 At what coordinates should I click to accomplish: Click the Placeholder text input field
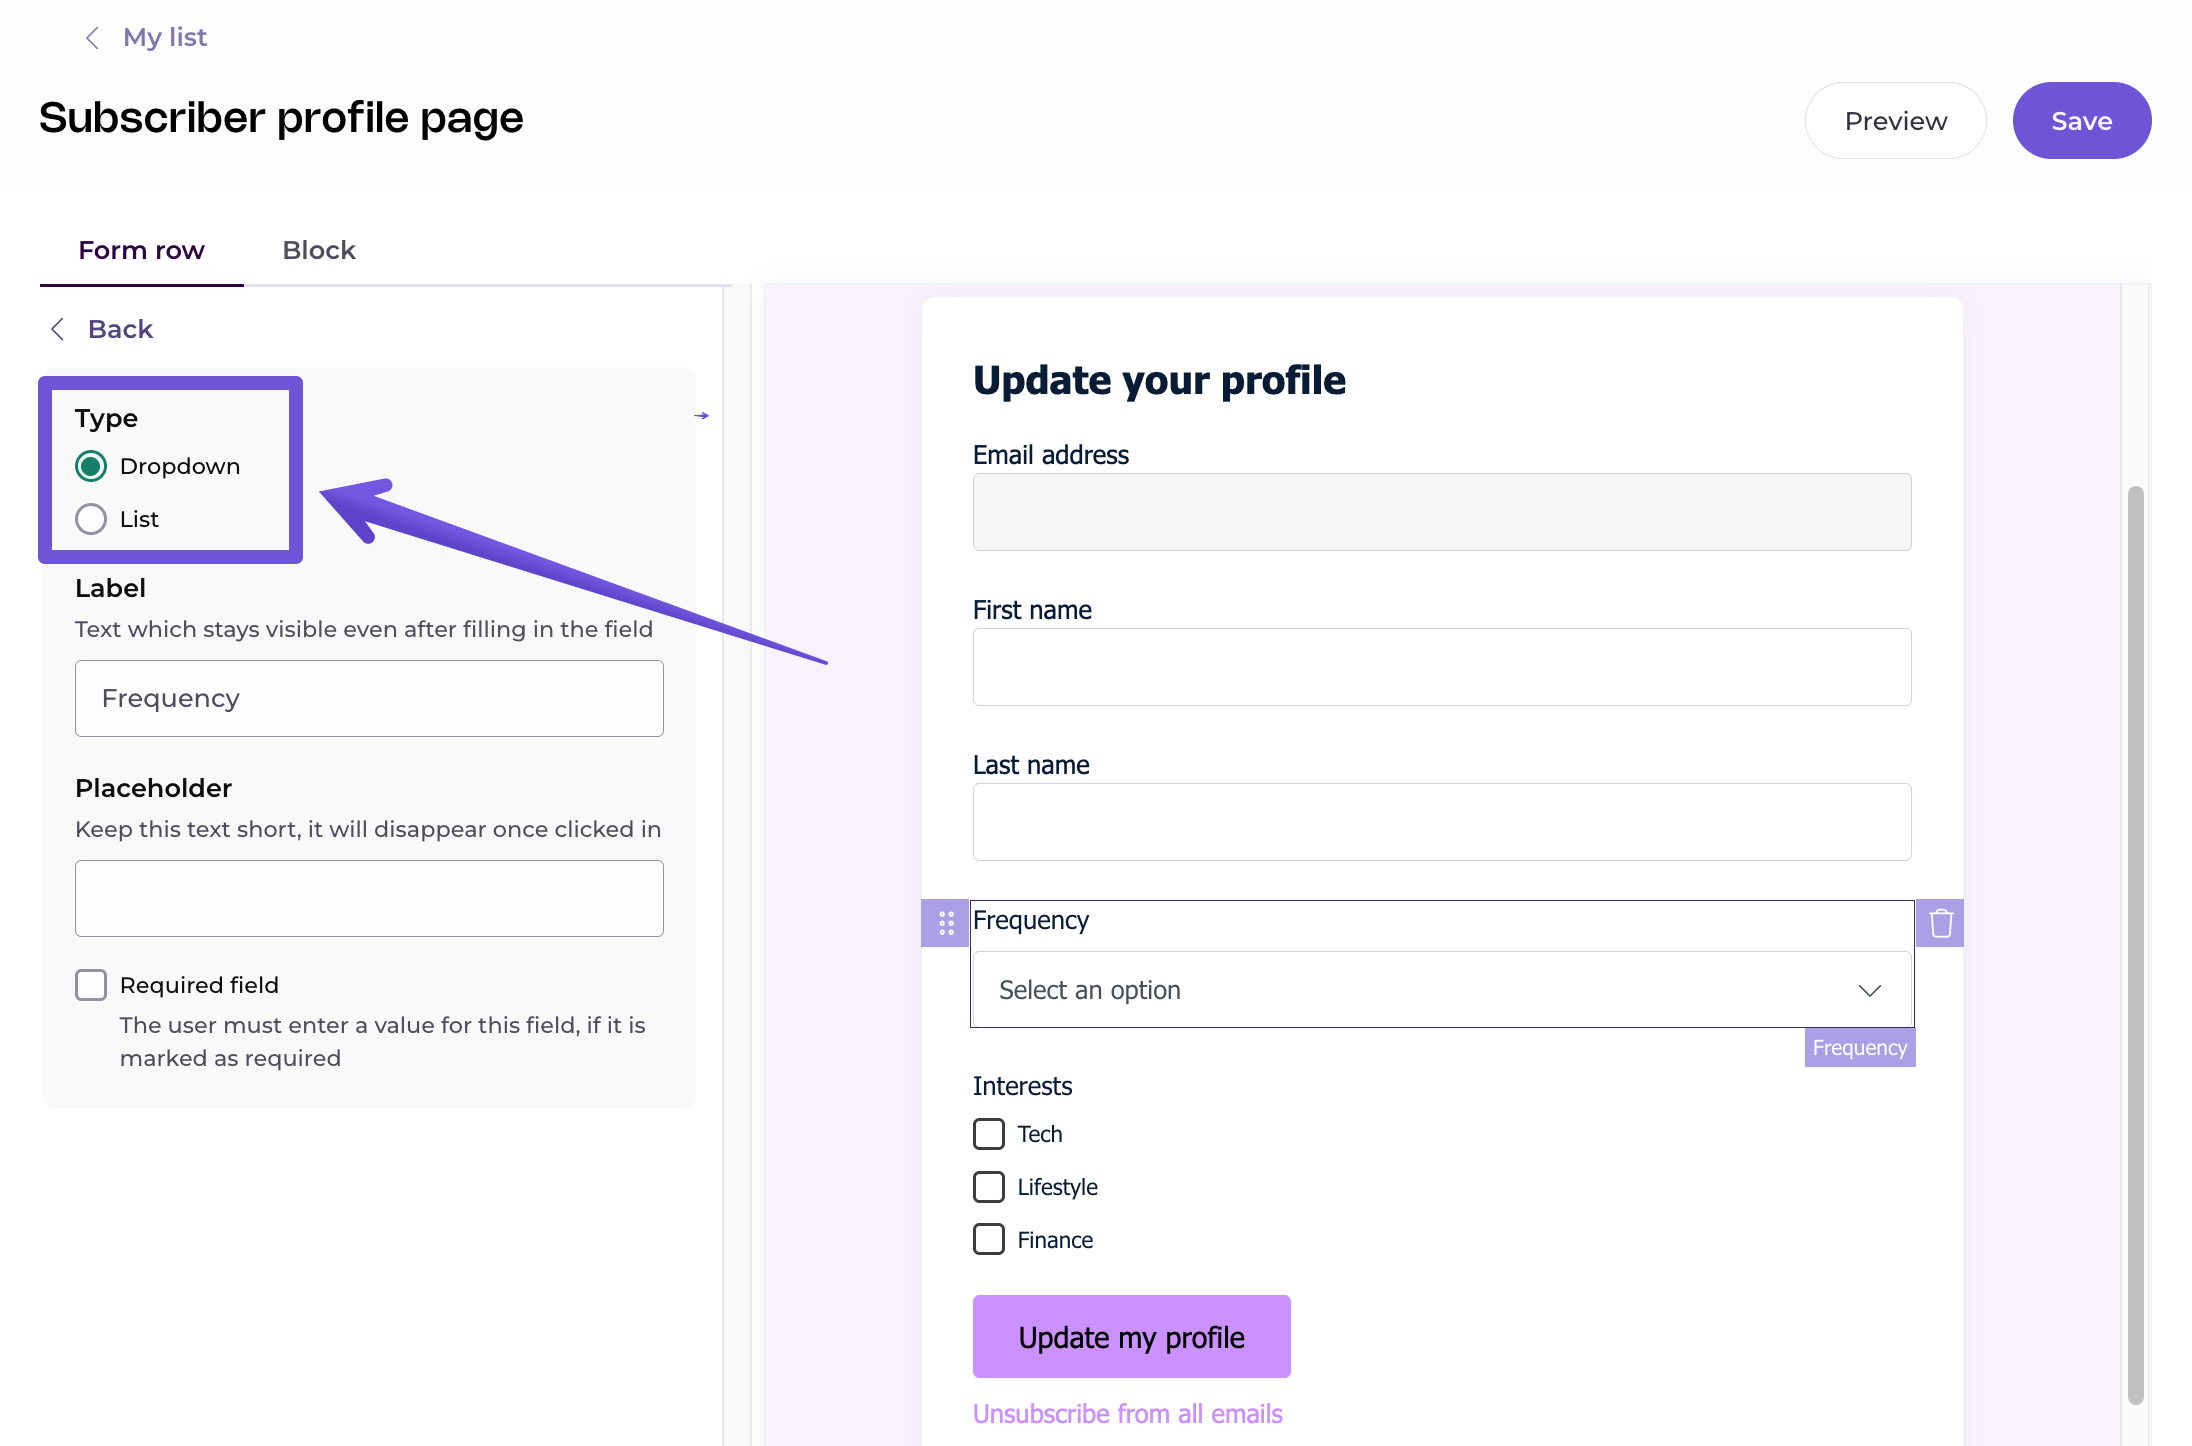coord(369,898)
